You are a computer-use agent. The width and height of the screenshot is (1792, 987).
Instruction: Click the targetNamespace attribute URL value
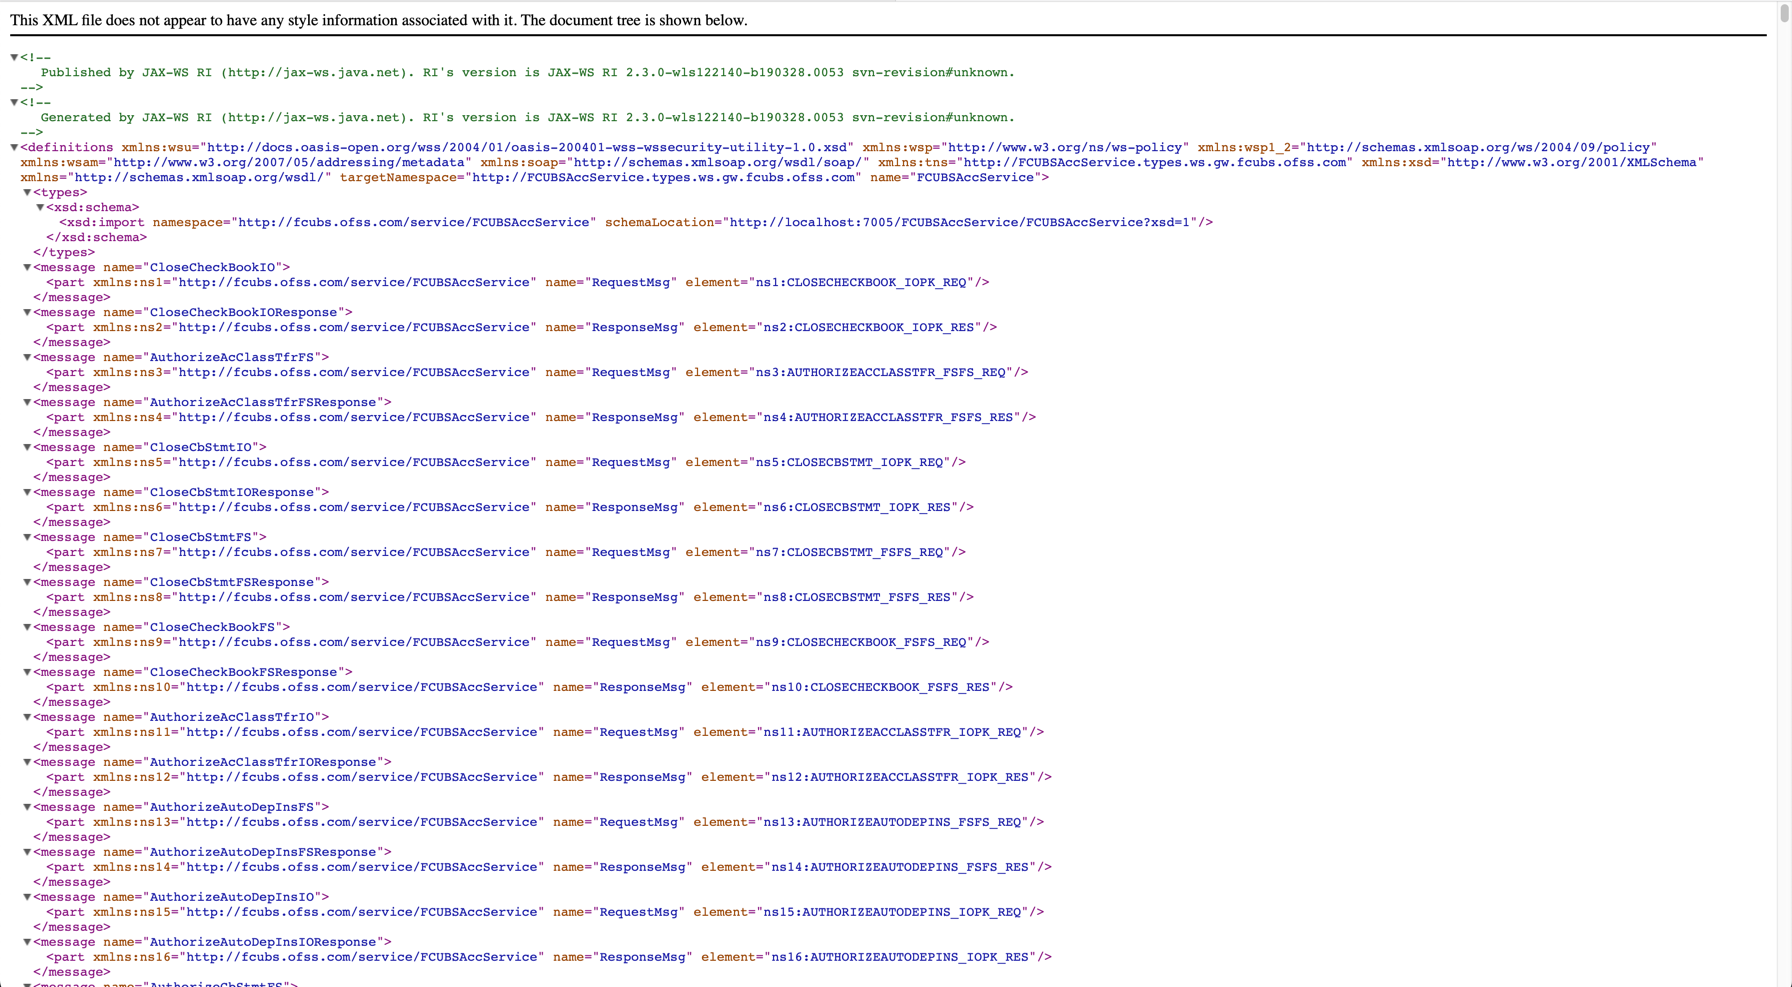664,178
